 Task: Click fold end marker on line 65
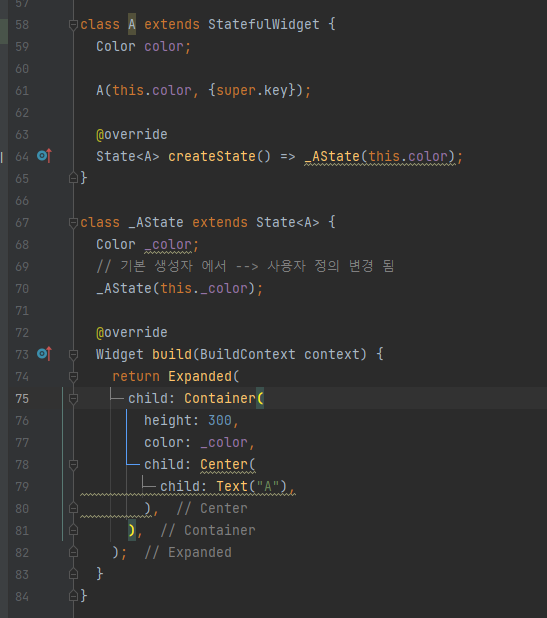(x=73, y=178)
